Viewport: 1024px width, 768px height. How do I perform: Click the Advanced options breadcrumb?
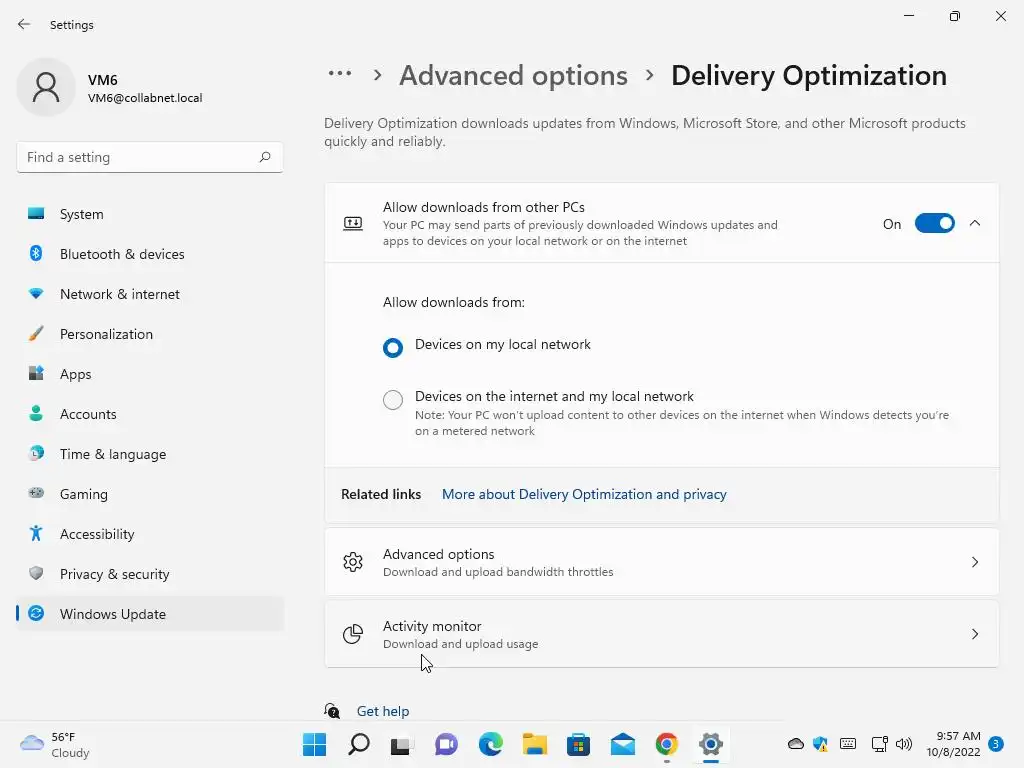[513, 76]
